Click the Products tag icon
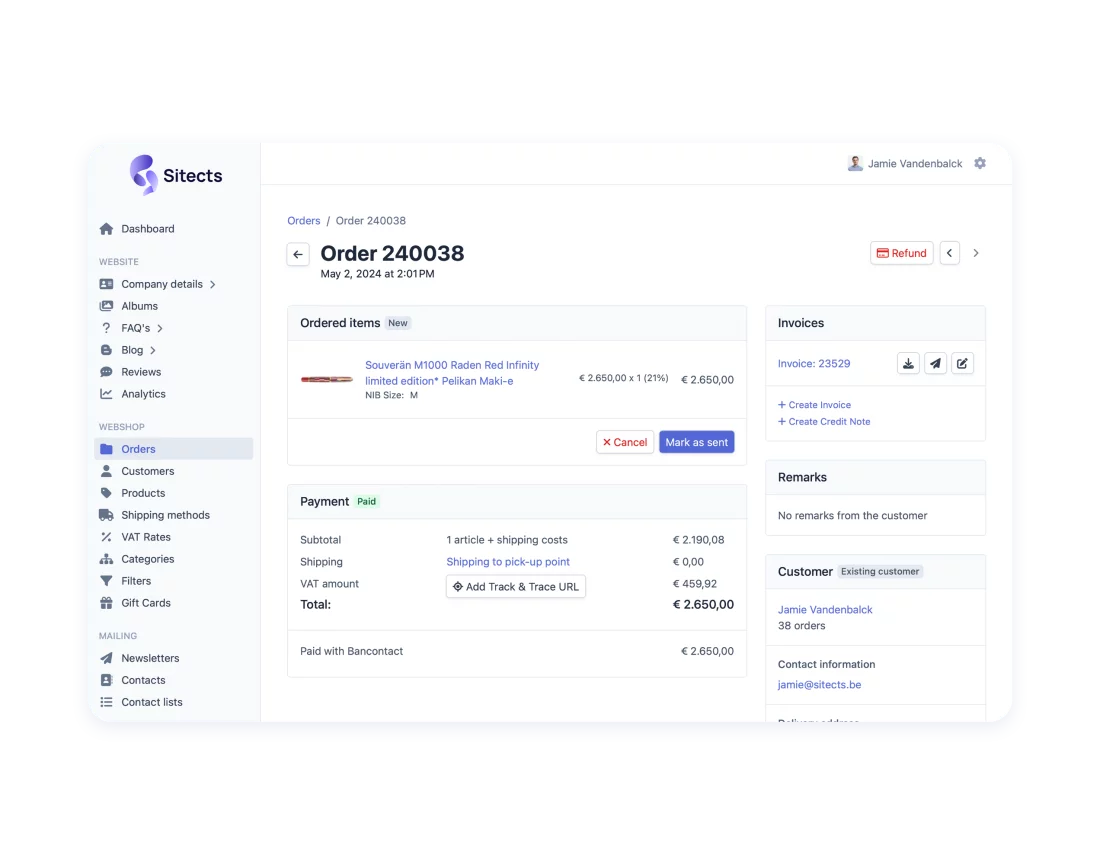This screenshot has height=864, width=1100. (106, 493)
